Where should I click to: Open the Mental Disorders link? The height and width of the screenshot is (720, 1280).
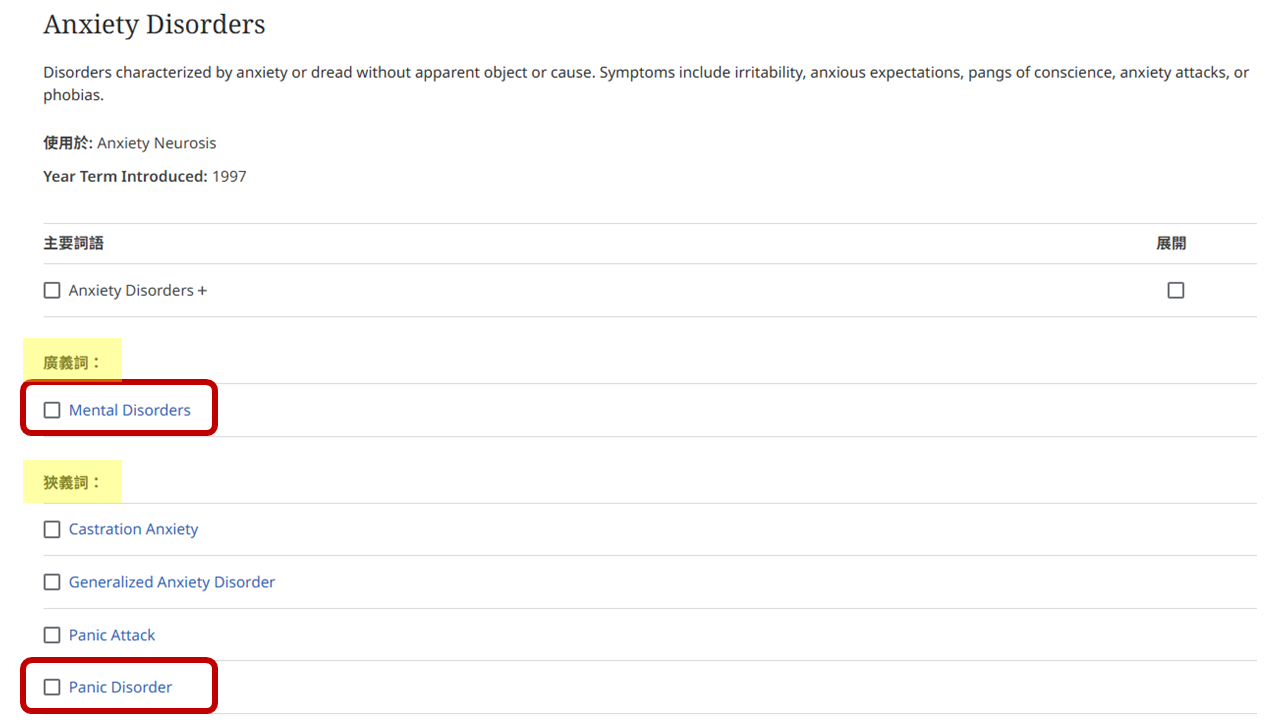[x=129, y=410]
